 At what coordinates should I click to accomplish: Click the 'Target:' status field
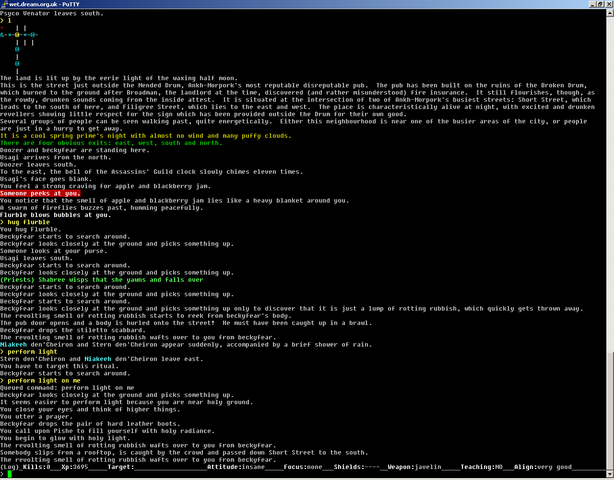(121, 467)
